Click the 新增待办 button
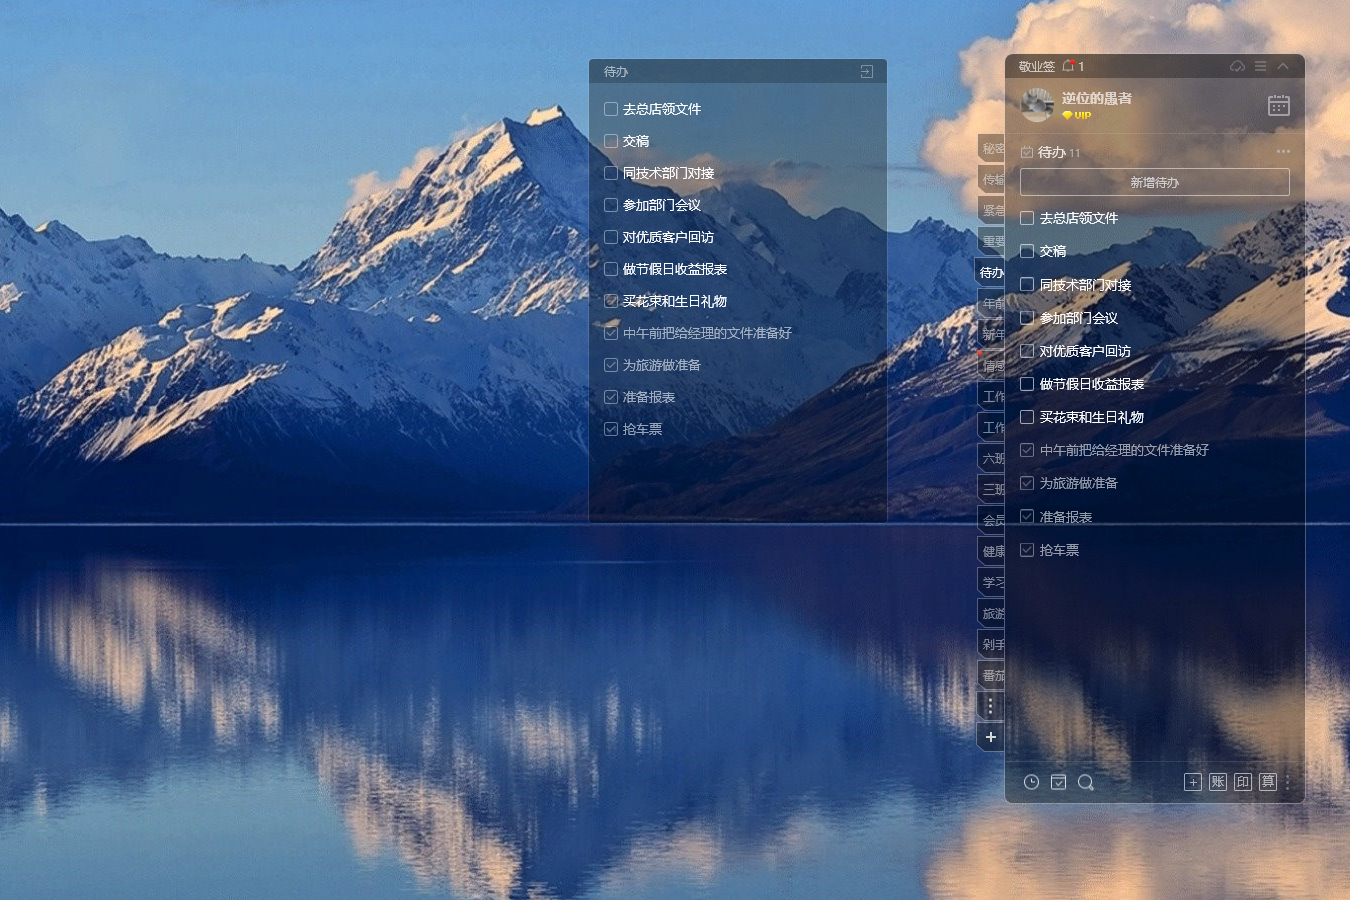The height and width of the screenshot is (900, 1350). [x=1154, y=182]
